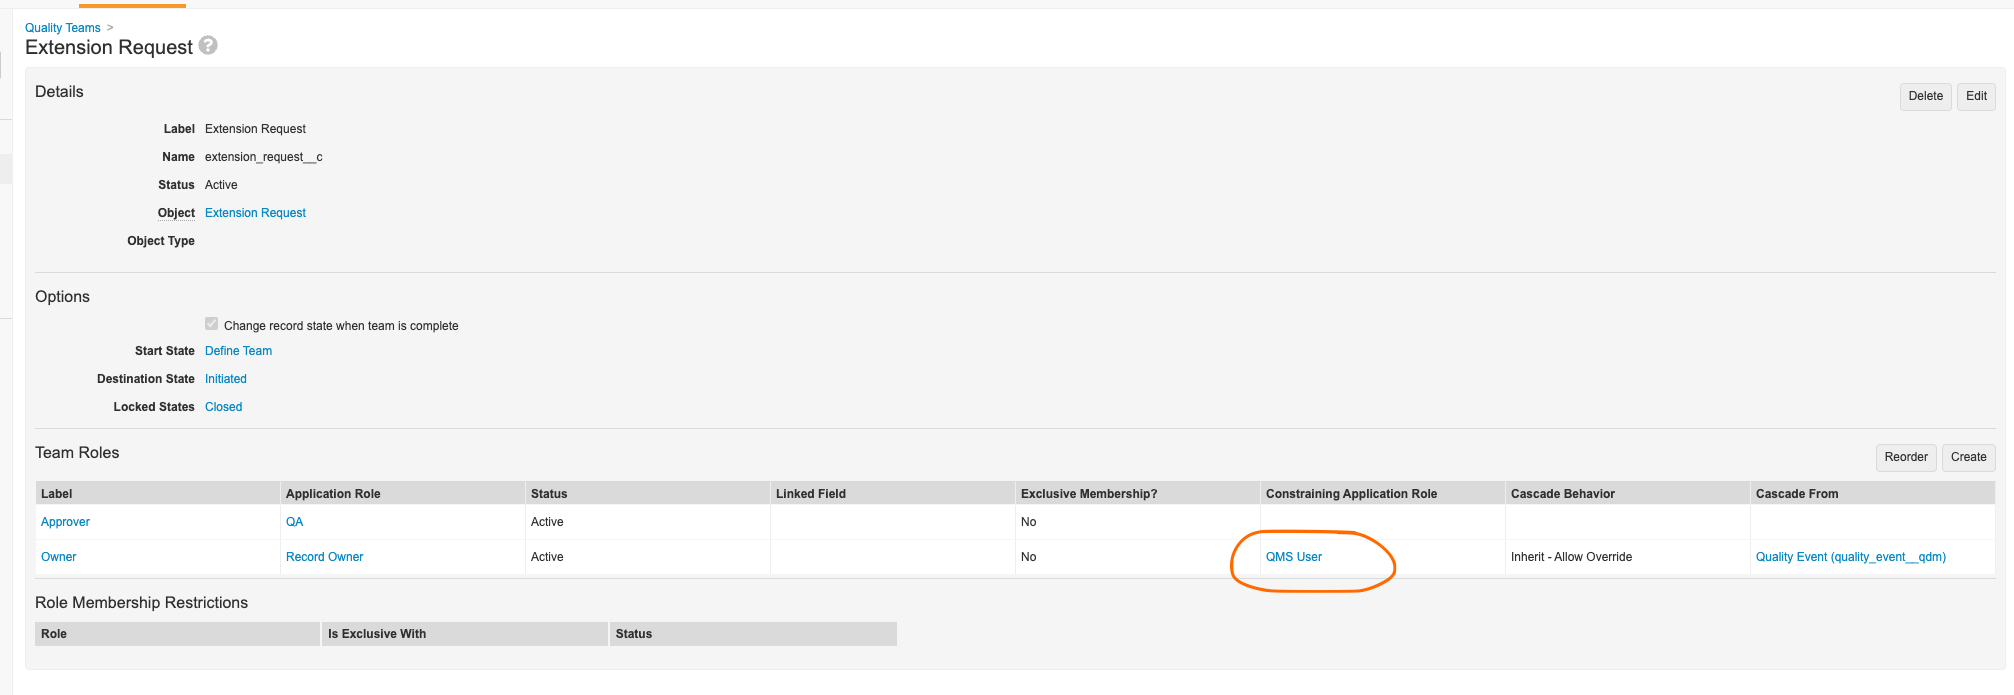
Task: Open the Record Owner application role
Action: click(324, 557)
